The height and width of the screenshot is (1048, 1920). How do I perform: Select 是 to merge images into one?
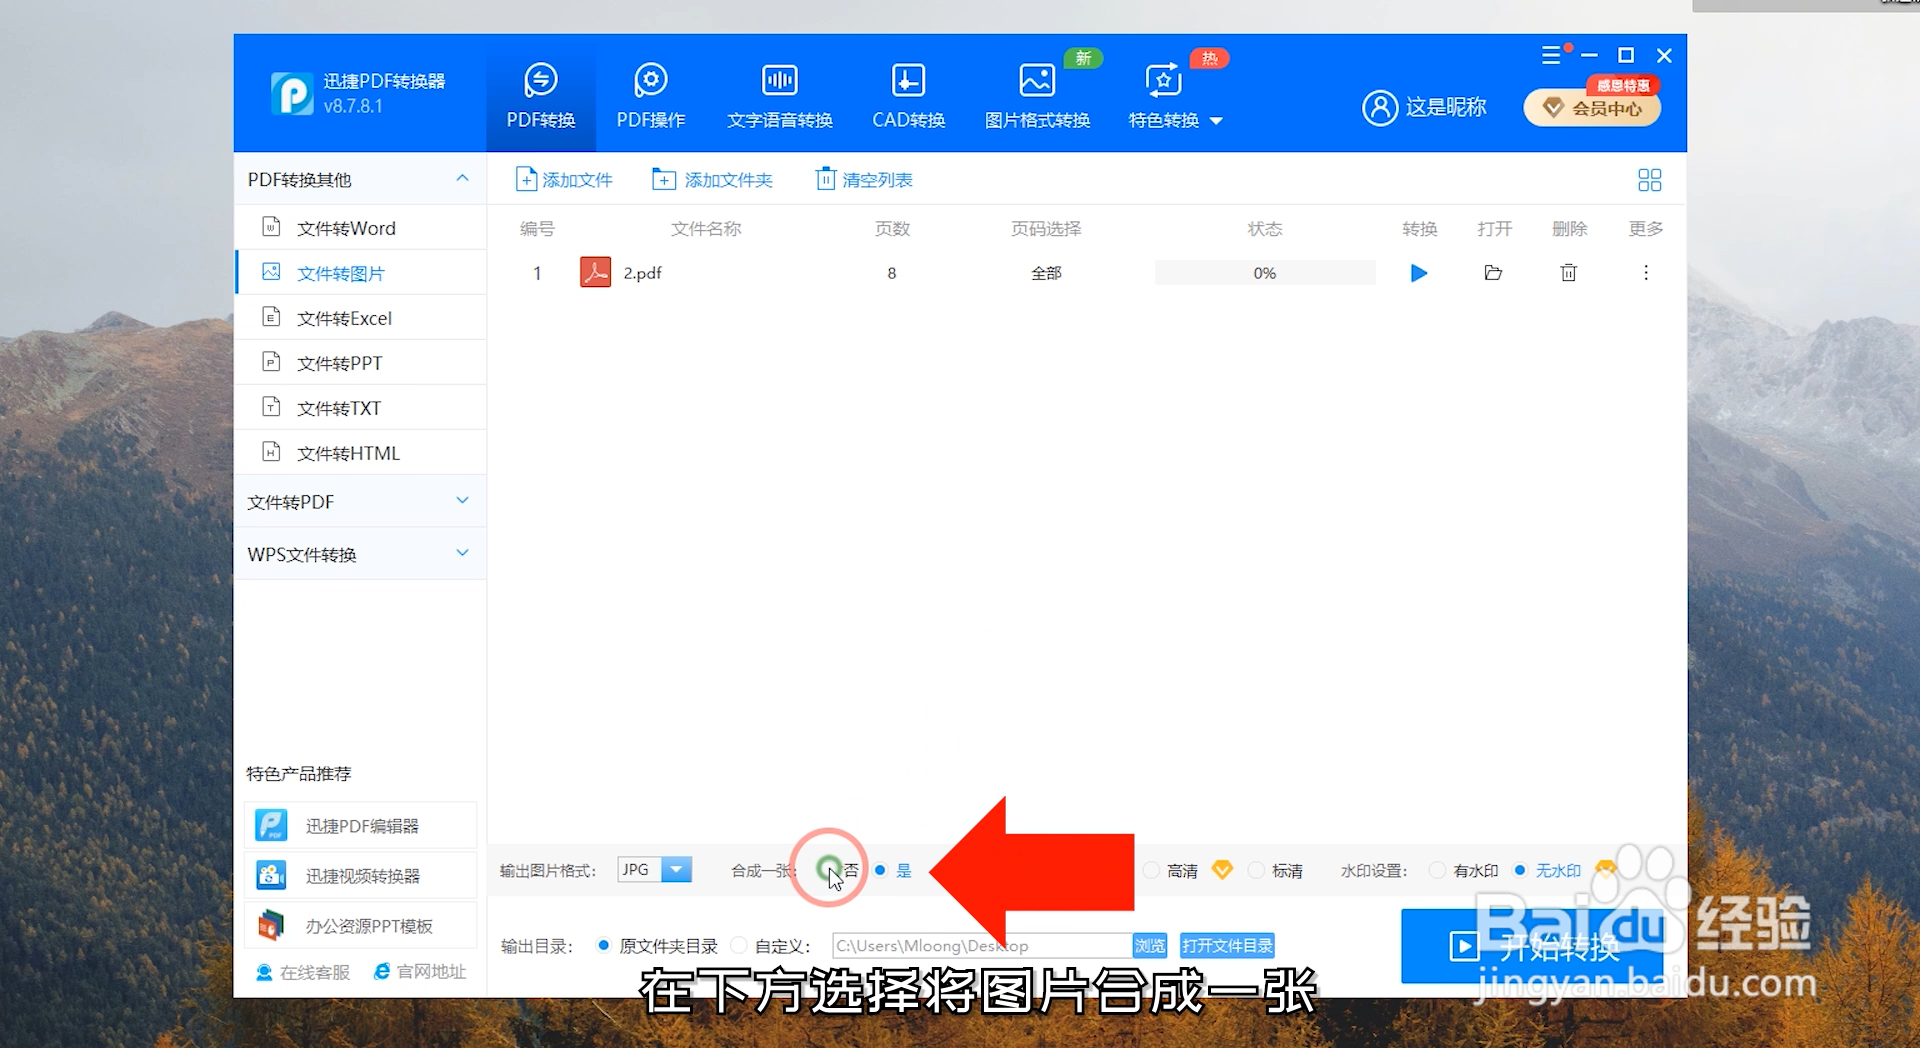click(x=881, y=870)
